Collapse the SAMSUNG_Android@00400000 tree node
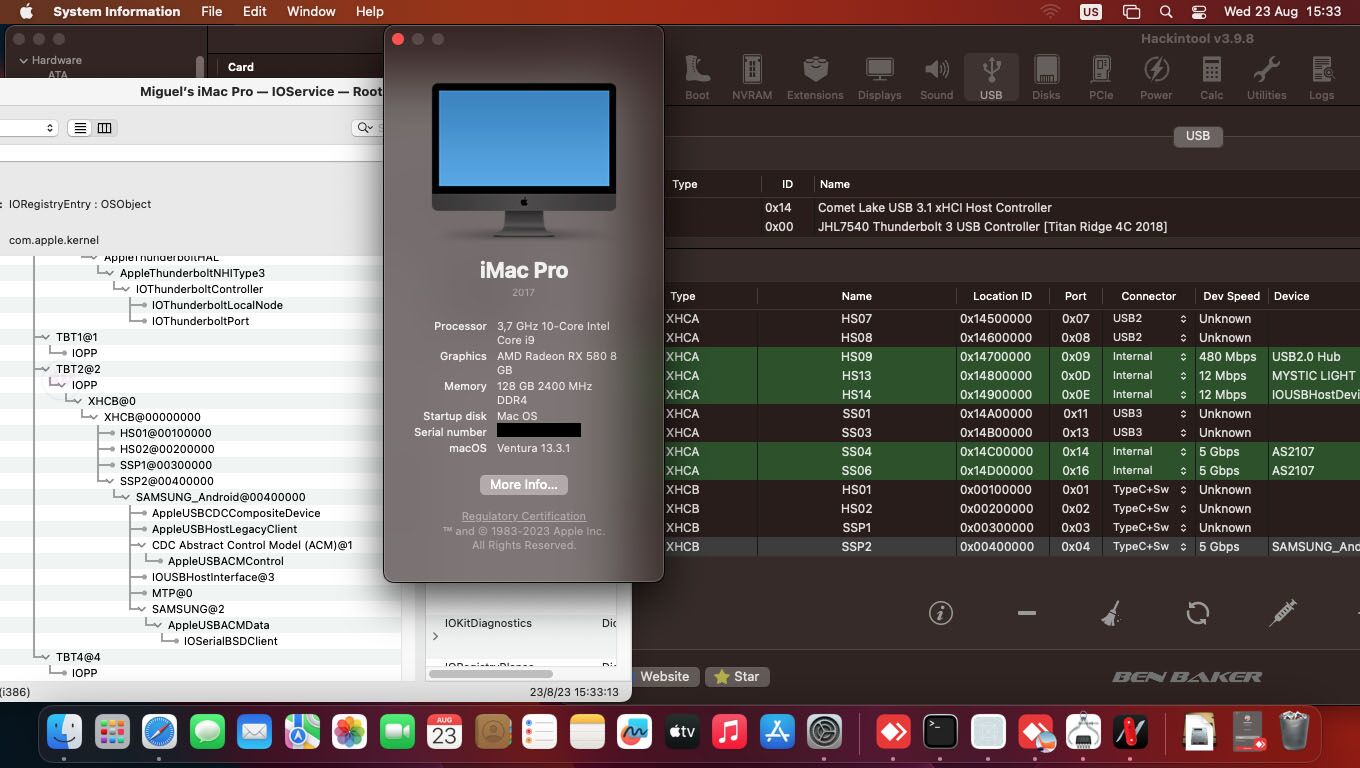Viewport: 1360px width, 768px height. tap(125, 497)
